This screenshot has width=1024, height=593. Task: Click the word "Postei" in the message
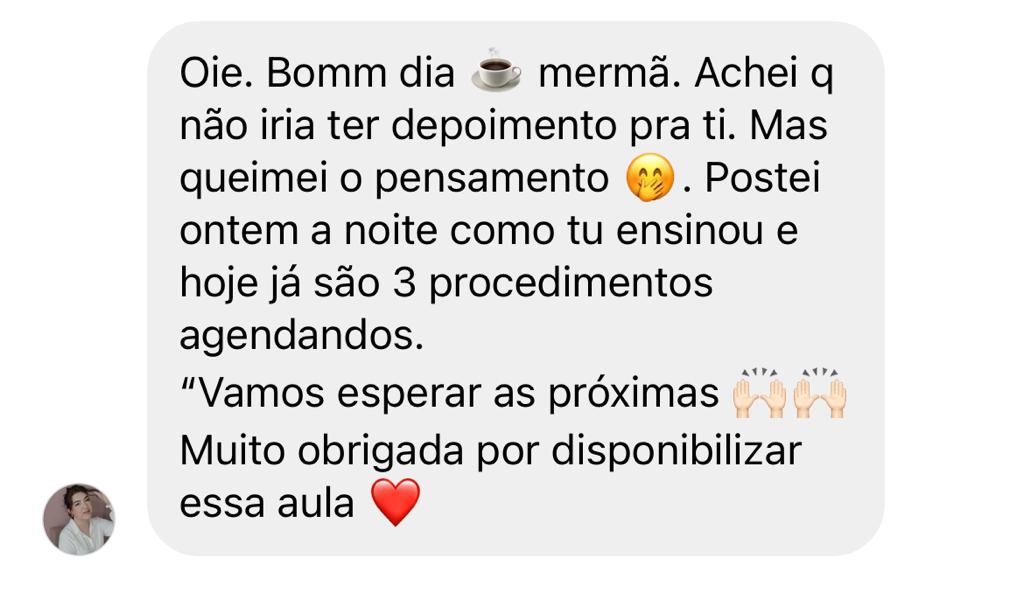click(762, 178)
